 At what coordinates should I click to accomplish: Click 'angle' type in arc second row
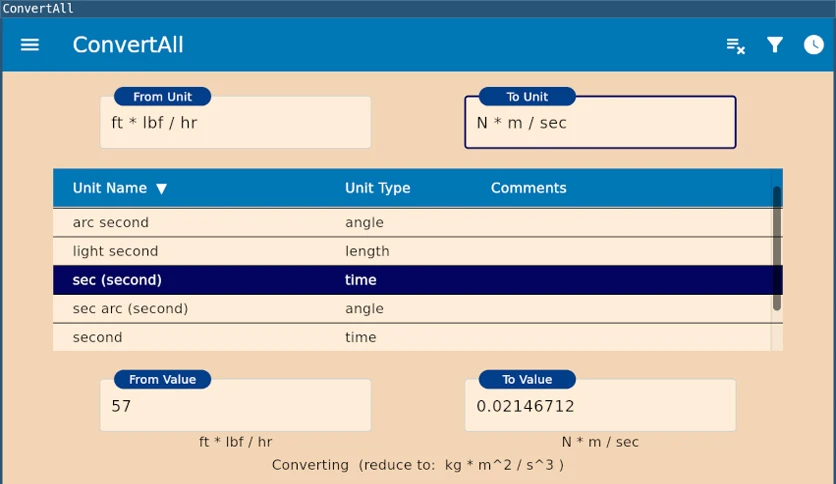pyautogui.click(x=364, y=223)
